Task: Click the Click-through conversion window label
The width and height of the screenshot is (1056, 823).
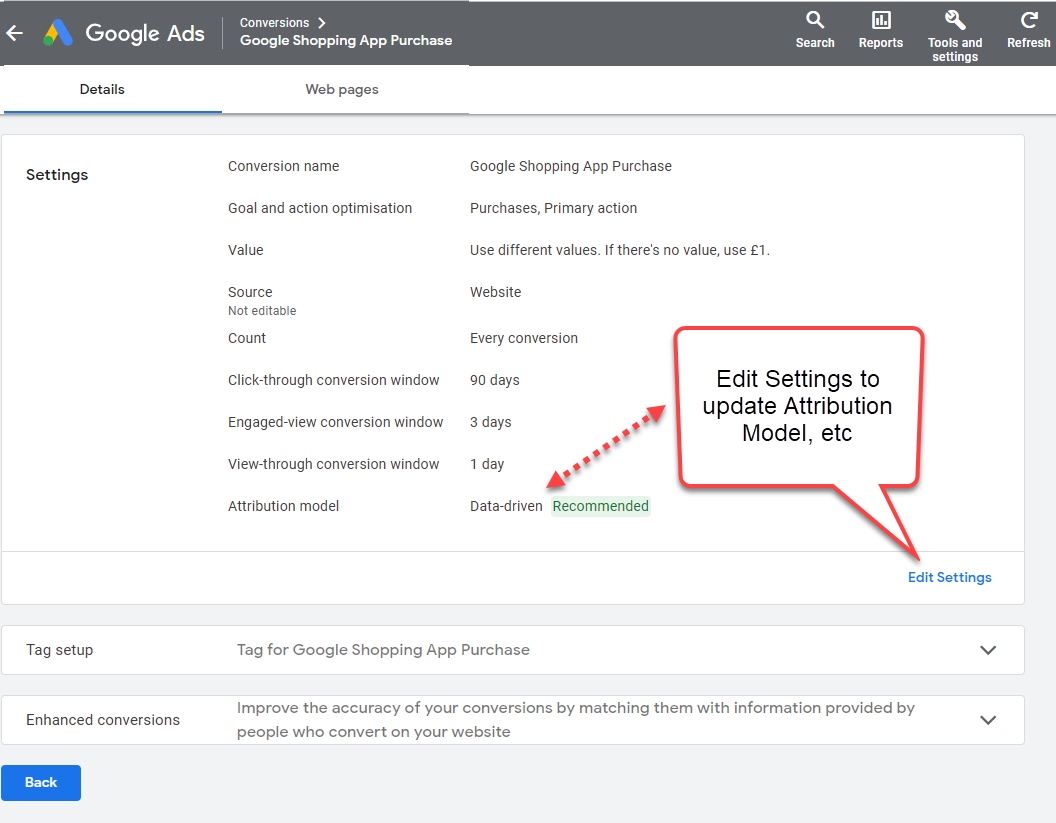Action: tap(333, 381)
